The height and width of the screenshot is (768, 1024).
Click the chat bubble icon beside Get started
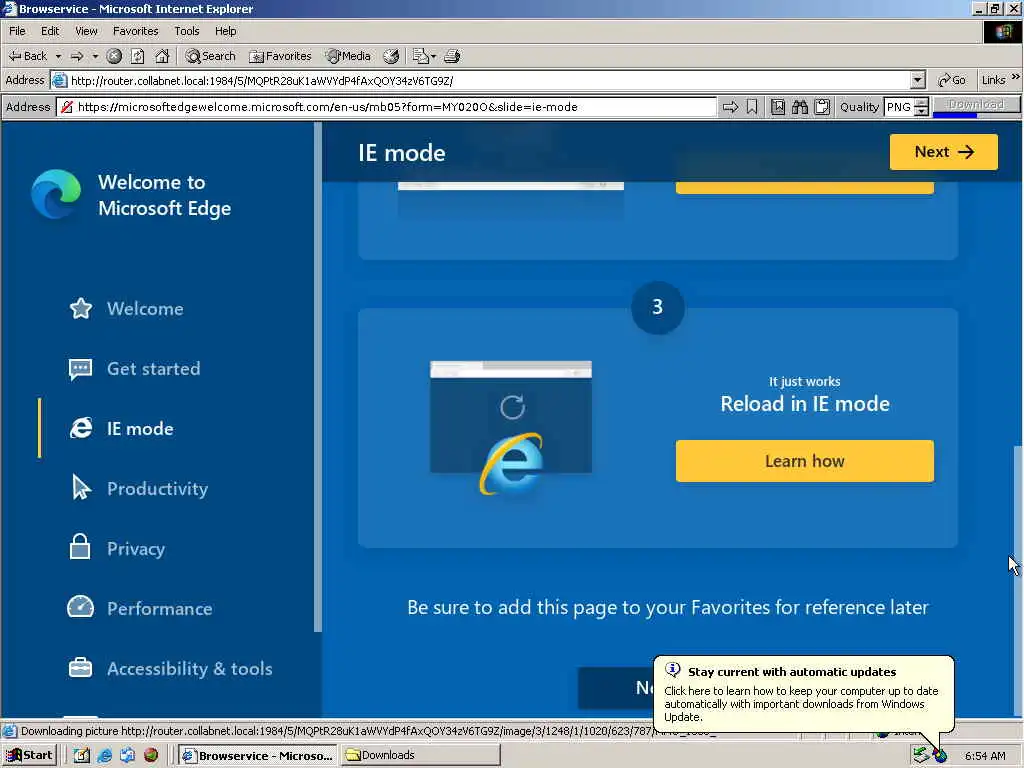[x=80, y=369]
